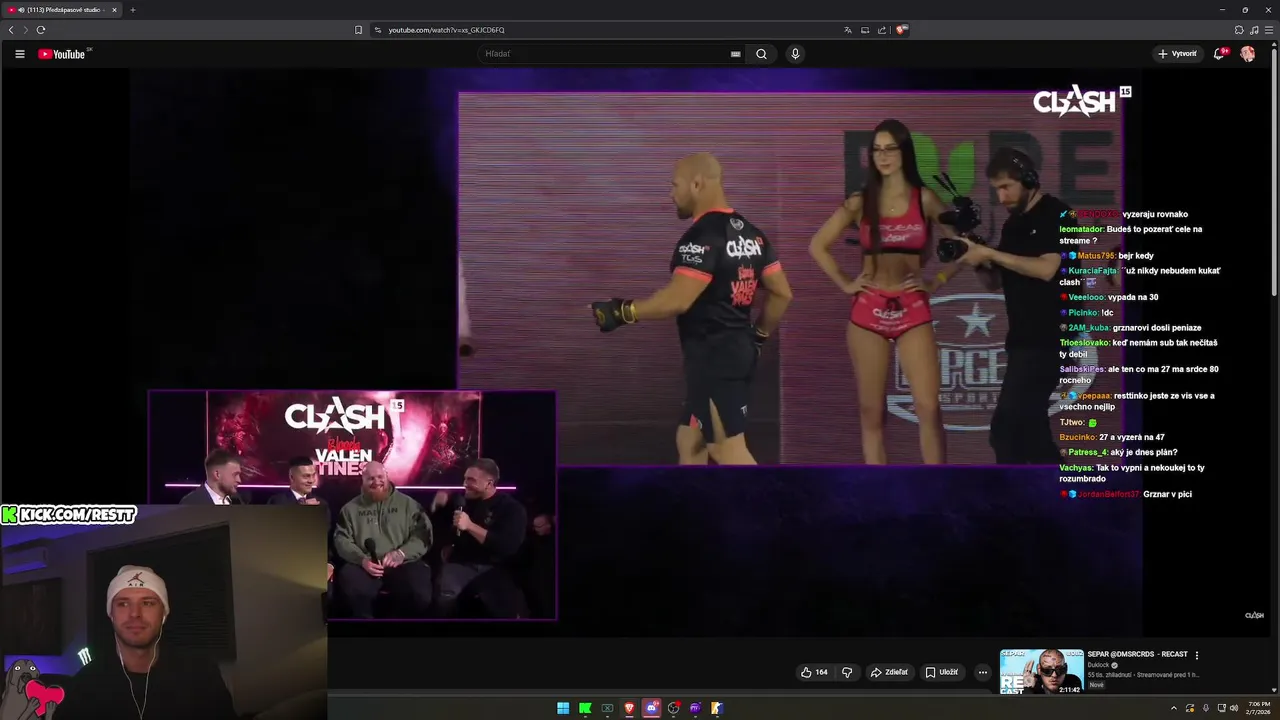Open the YouTube hamburger guide menu
The image size is (1280, 720).
(20, 54)
